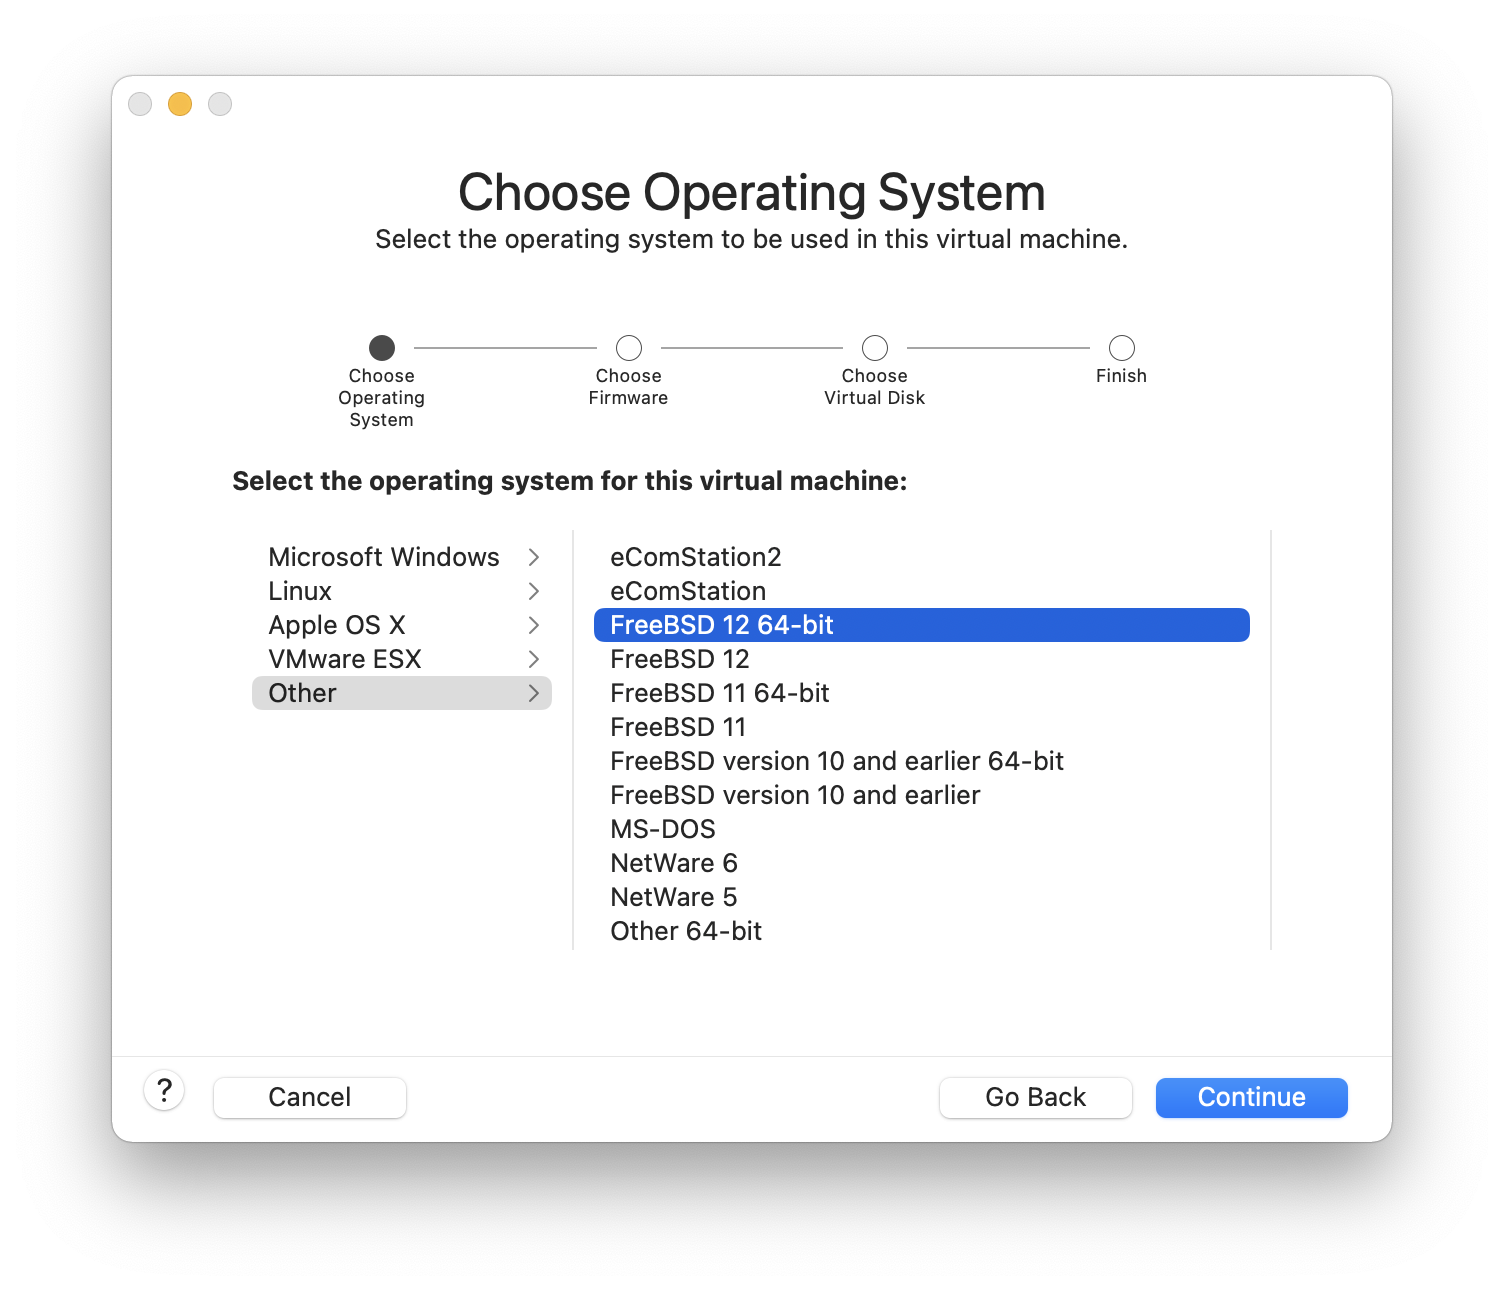Image resolution: width=1504 pixels, height=1290 pixels.
Task: Click the Choose Firmware step circle
Action: tap(628, 348)
